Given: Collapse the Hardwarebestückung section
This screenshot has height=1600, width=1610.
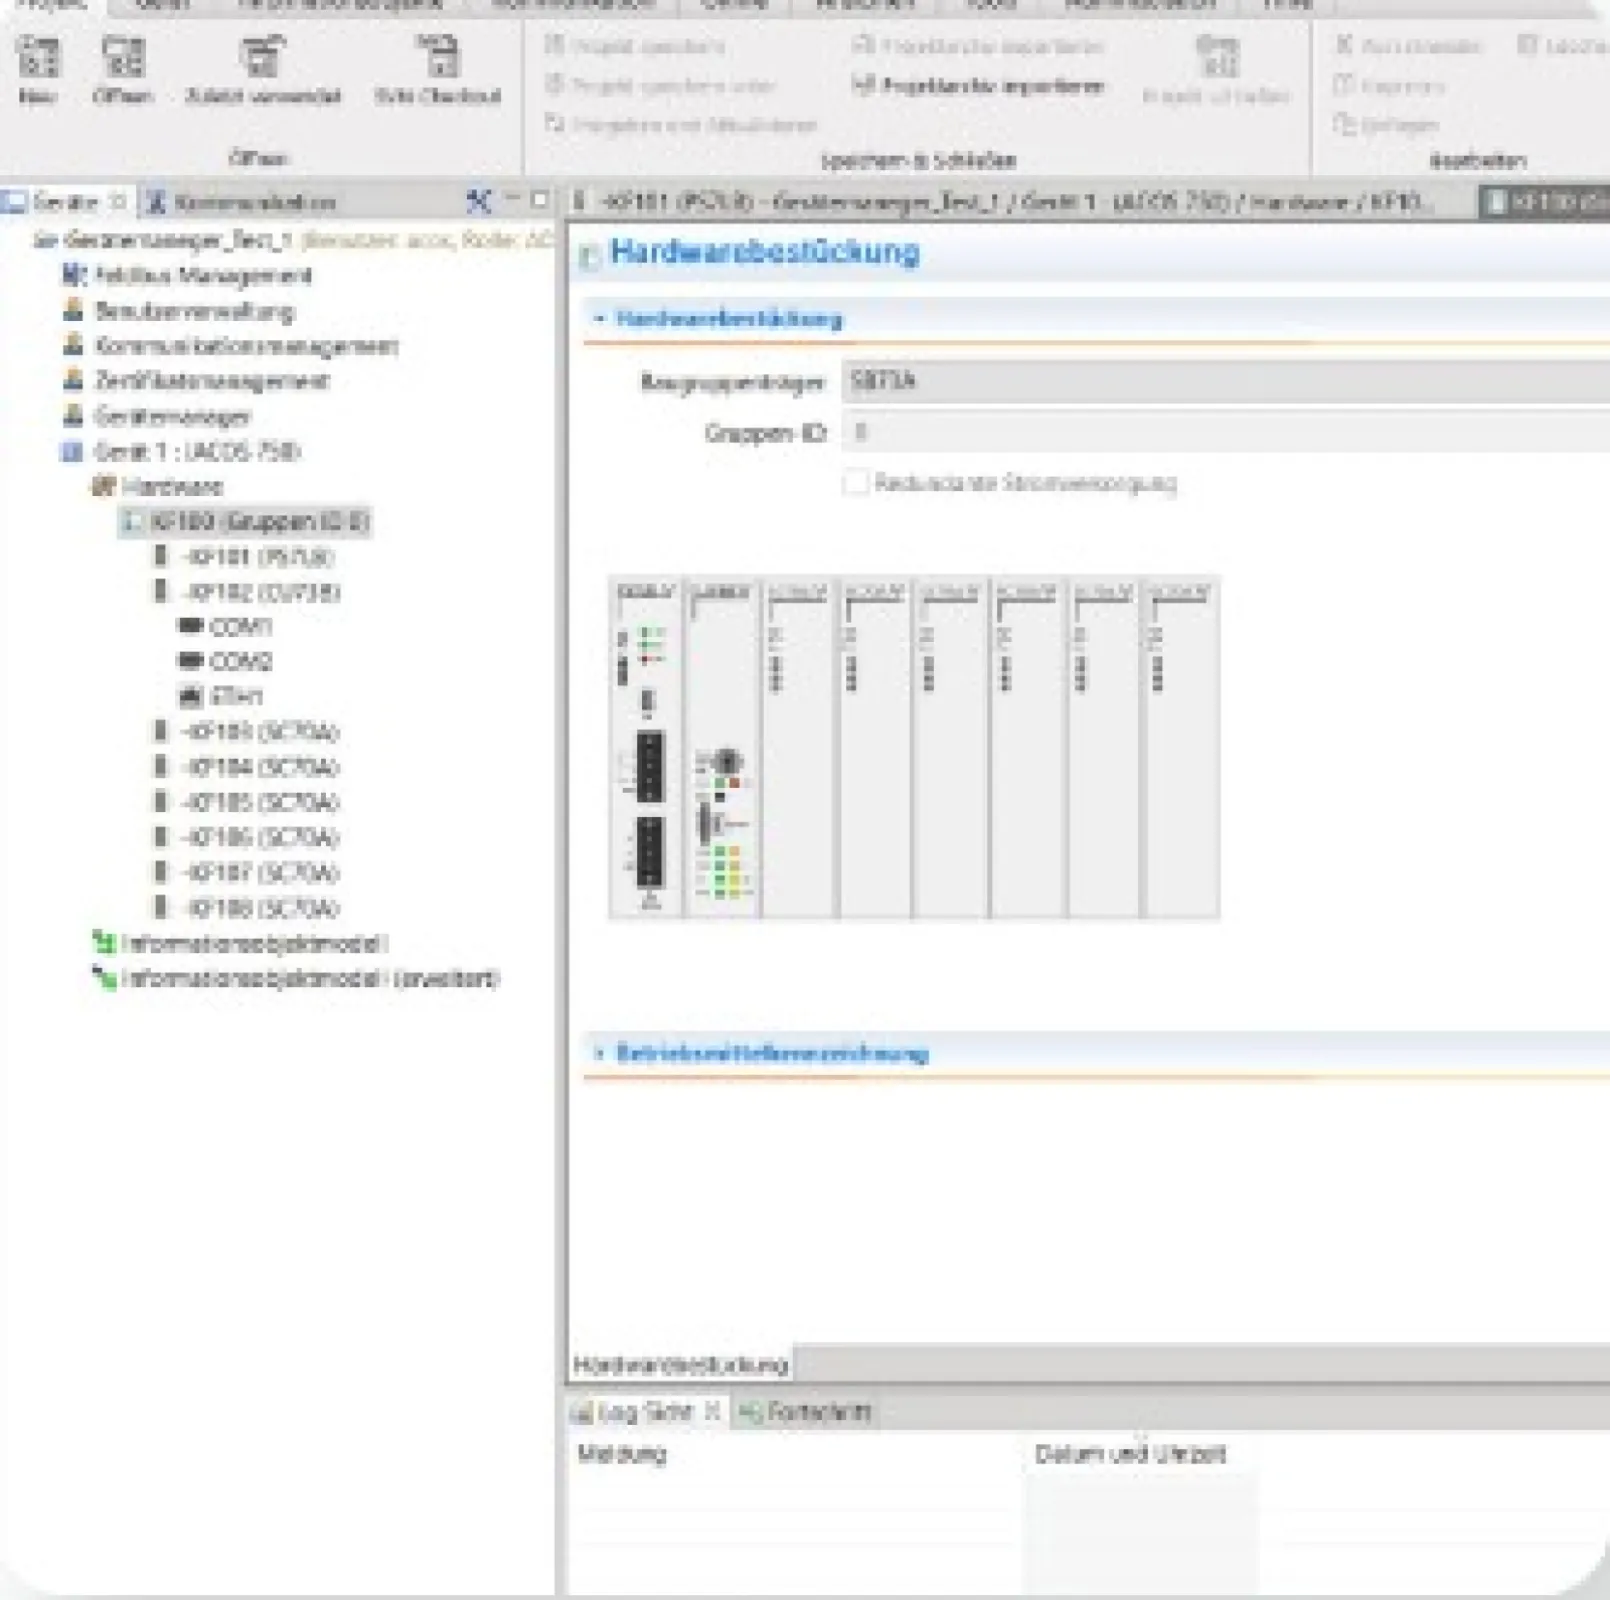Looking at the screenshot, I should [600, 320].
